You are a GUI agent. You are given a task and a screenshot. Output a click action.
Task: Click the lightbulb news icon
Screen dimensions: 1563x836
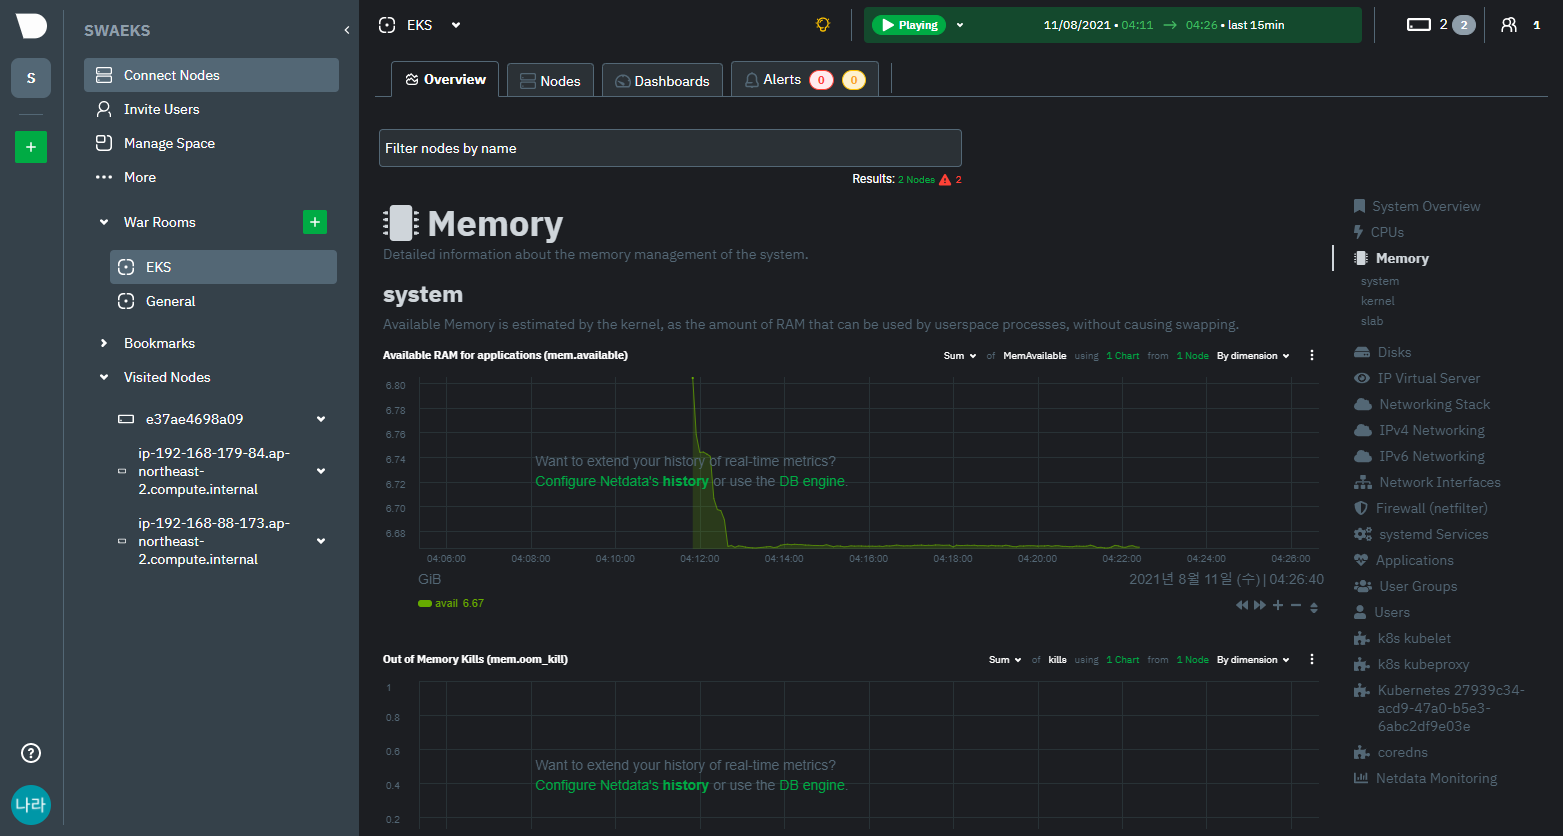pos(823,25)
